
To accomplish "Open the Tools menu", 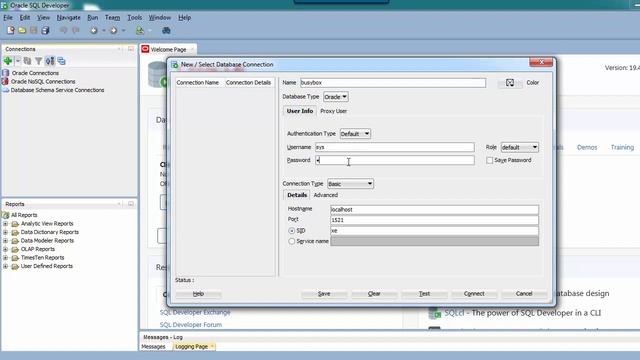I will click(x=134, y=18).
